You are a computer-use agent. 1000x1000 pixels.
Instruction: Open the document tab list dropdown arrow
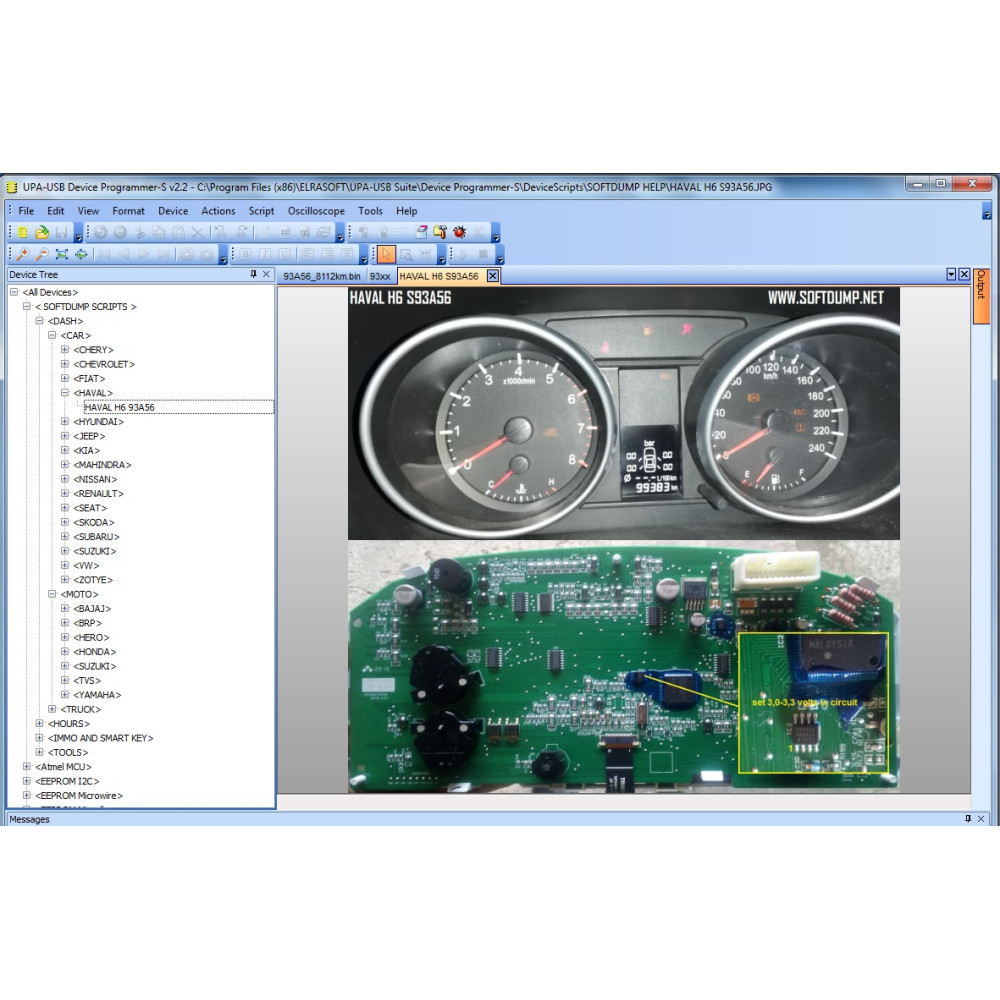pos(951,274)
